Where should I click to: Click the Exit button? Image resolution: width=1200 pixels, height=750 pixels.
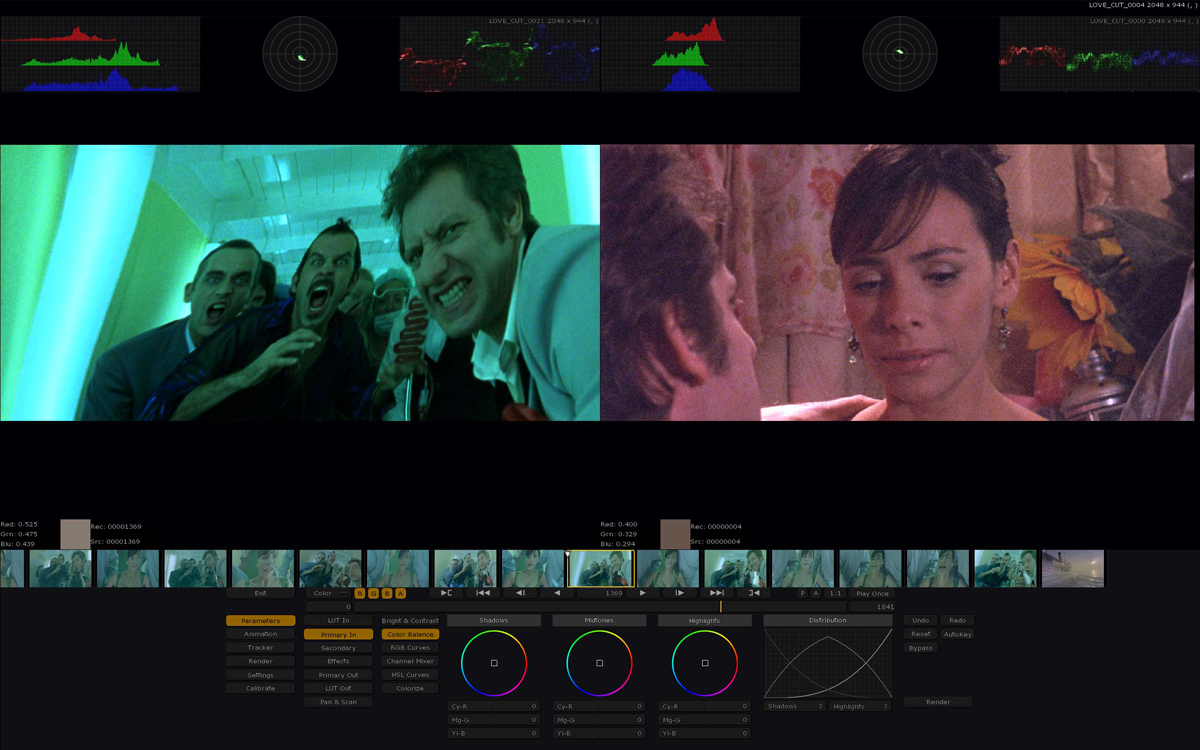coord(260,593)
